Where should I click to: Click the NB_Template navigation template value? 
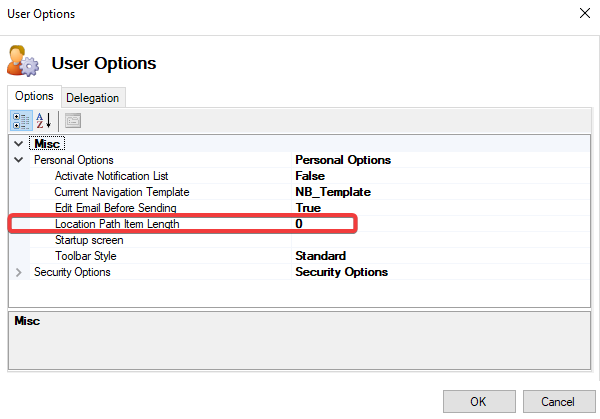333,192
